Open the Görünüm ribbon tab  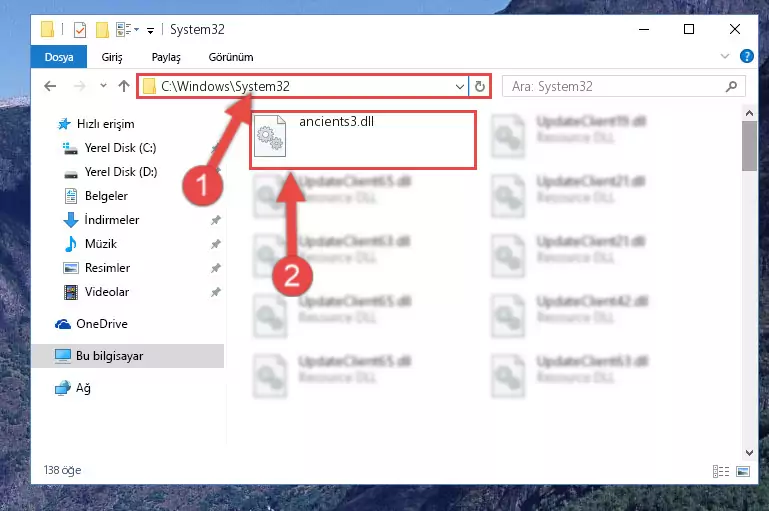231,57
